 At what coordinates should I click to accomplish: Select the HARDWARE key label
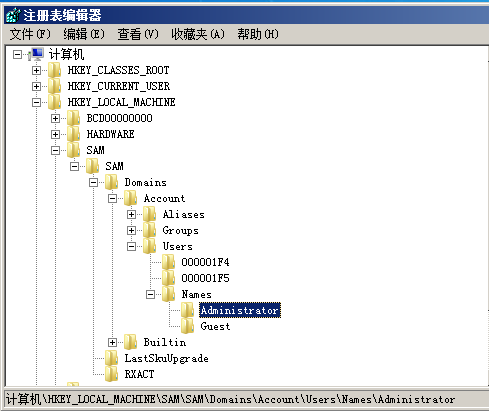(x=110, y=134)
